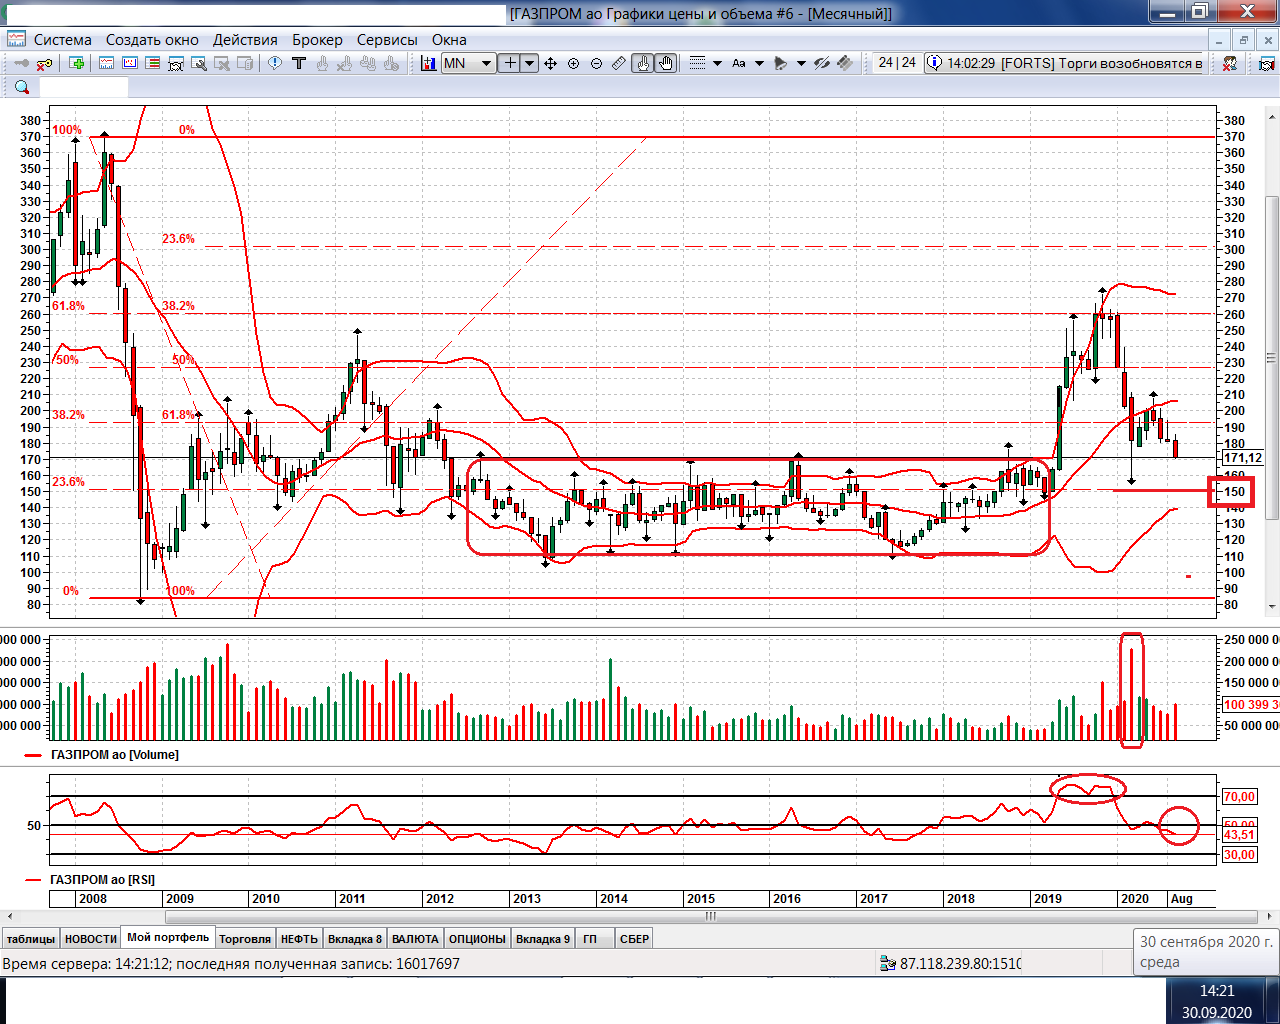
Task: Open the Aa text tool dropdown arrow
Action: [x=759, y=63]
